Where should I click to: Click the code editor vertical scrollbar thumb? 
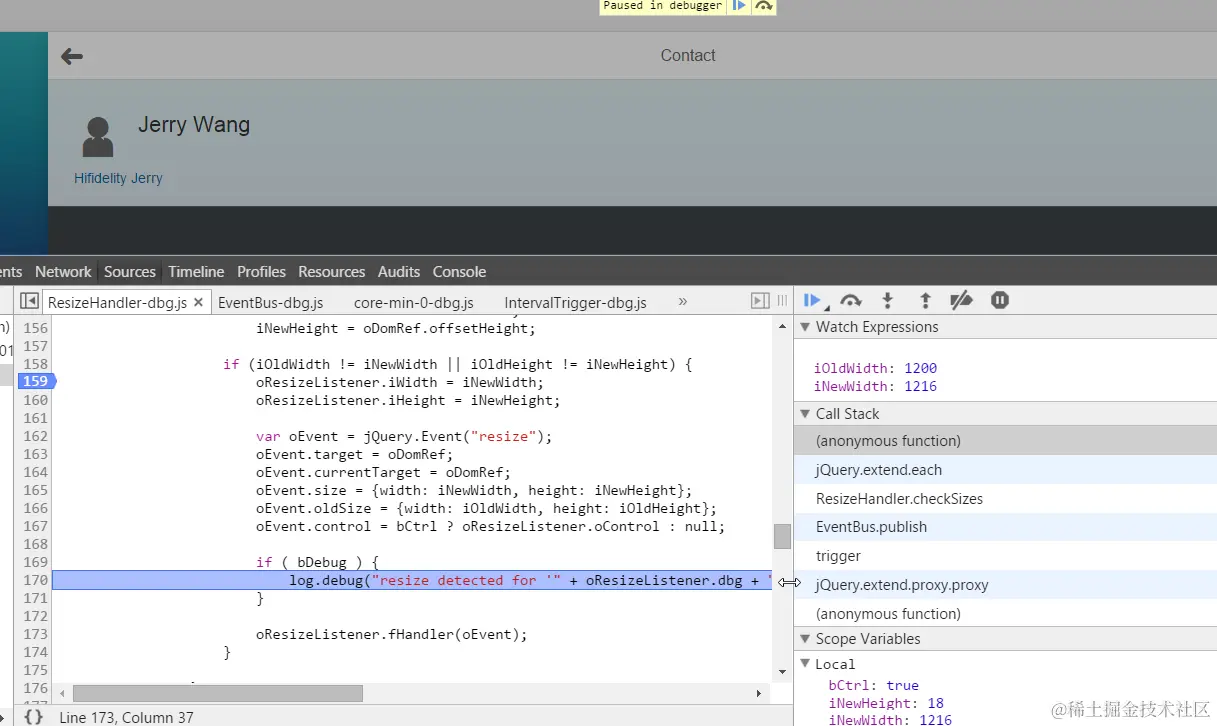click(782, 536)
